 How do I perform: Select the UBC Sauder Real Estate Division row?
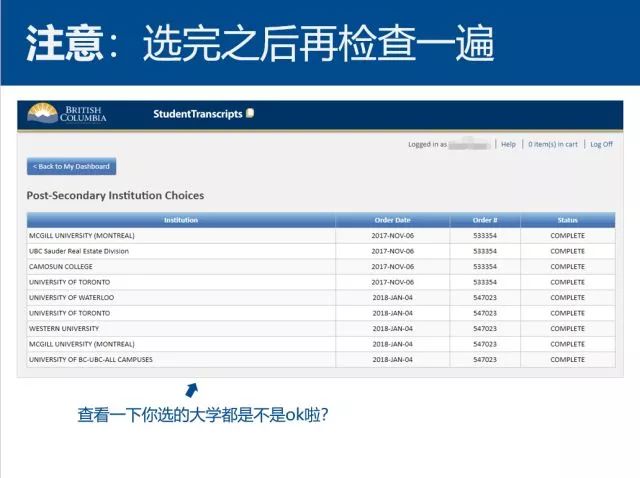point(321,251)
